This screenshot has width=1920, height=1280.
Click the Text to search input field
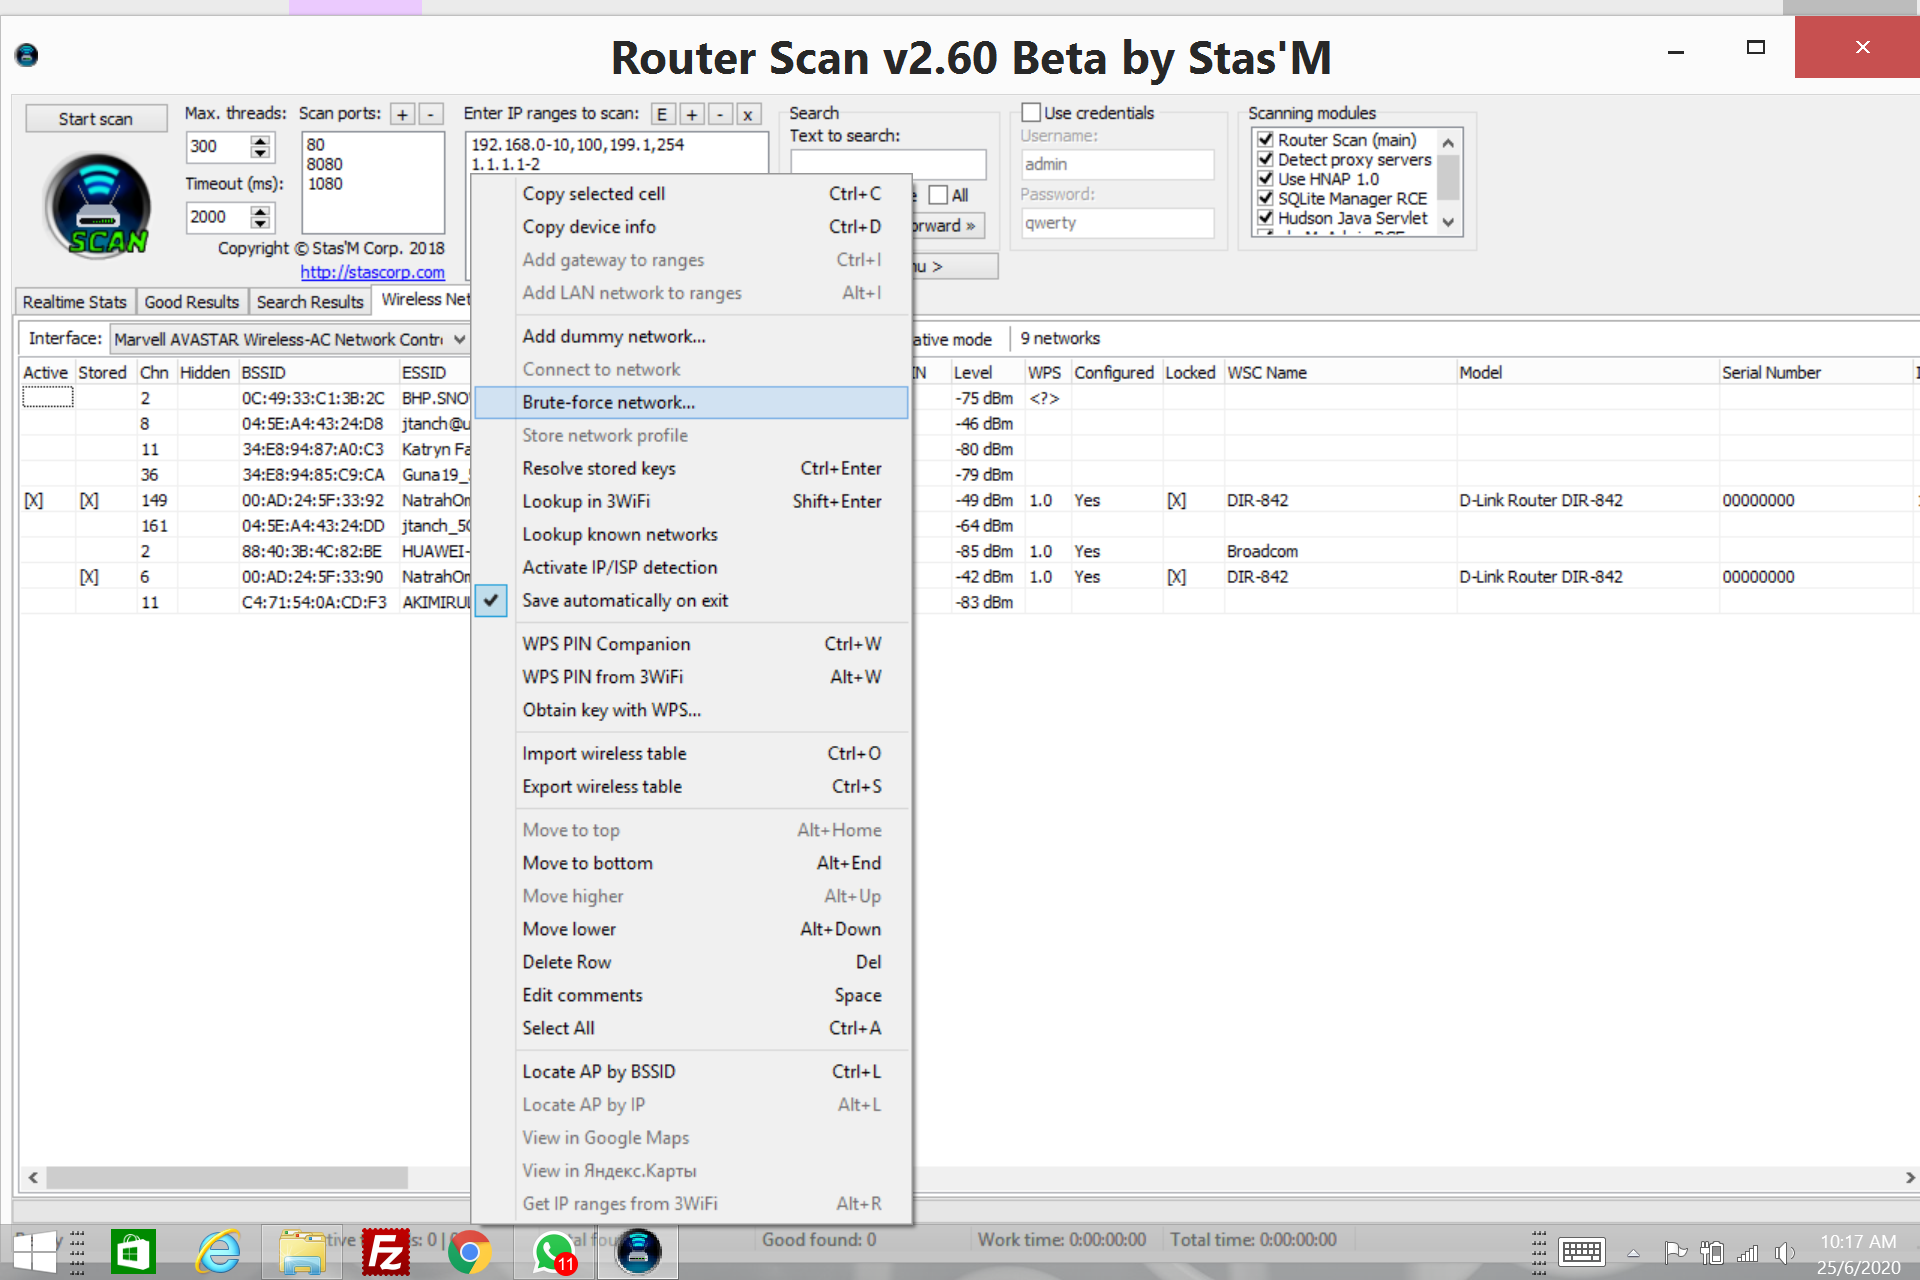pos(888,164)
